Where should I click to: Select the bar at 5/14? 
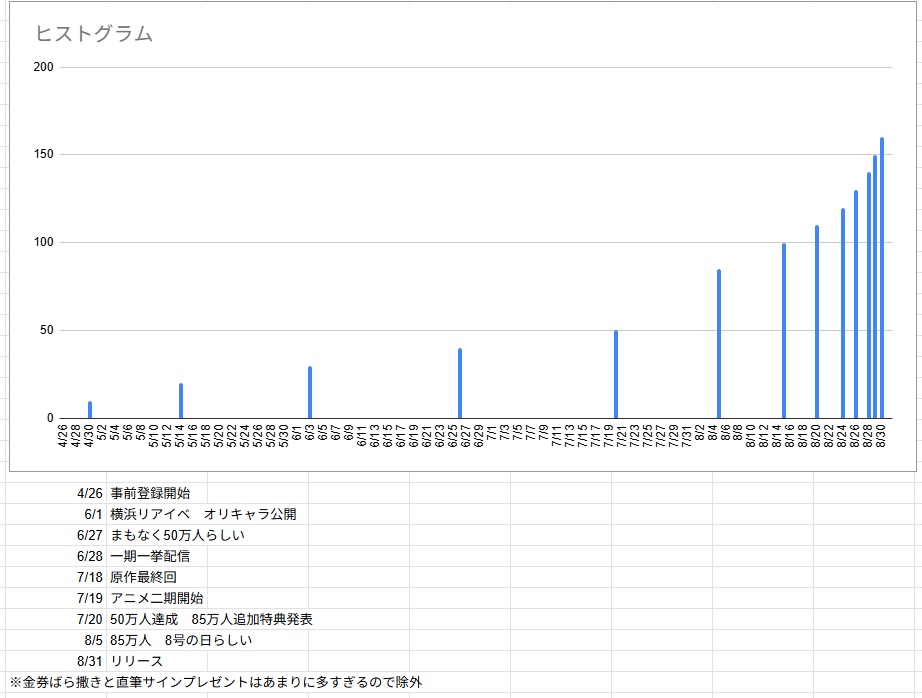point(181,401)
